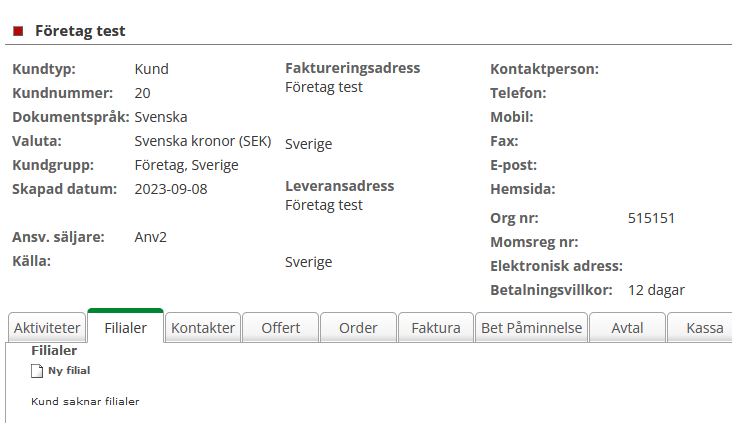The height and width of the screenshot is (423, 732).
Task: Go to the Order tab
Action: click(x=358, y=328)
